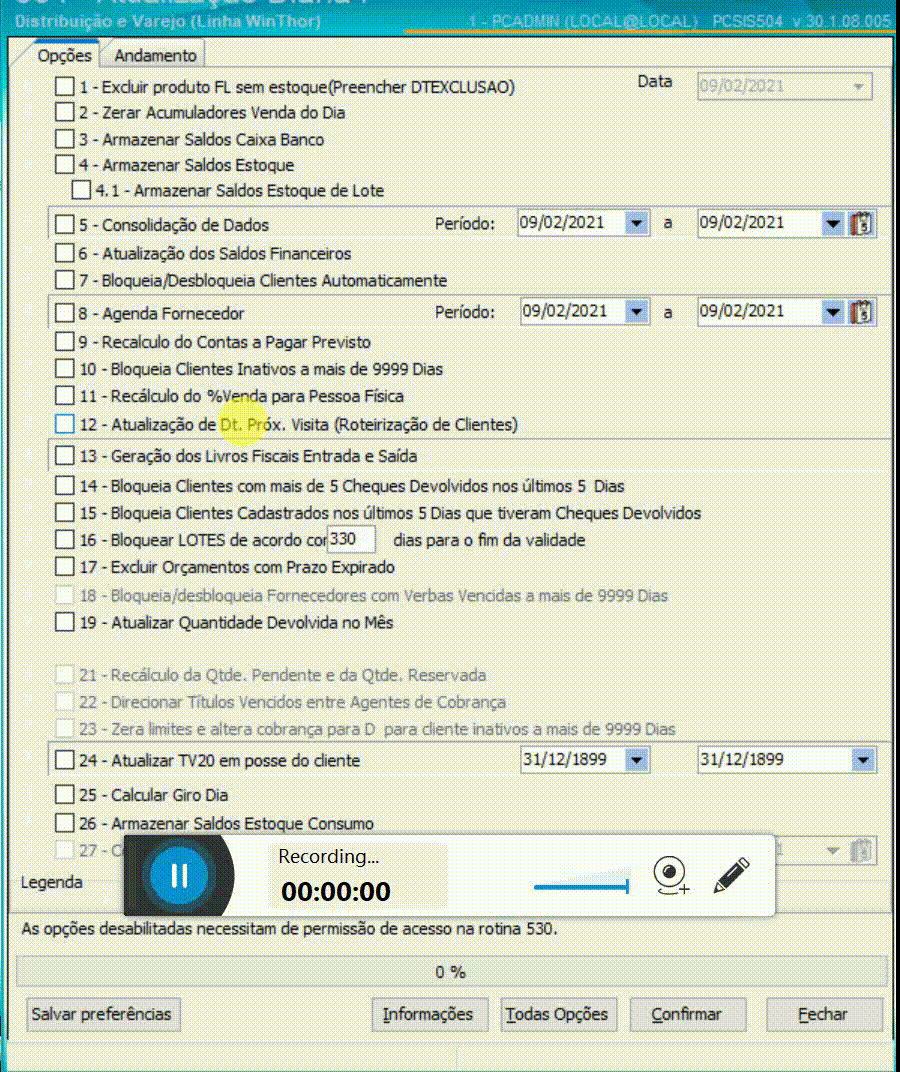Open Consolidação de Dados start date dropdown
The height and width of the screenshot is (1072, 900).
[637, 223]
